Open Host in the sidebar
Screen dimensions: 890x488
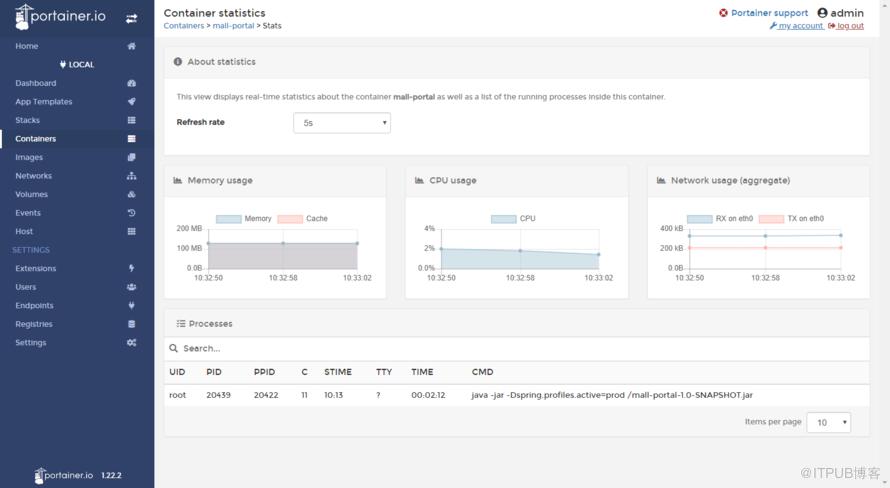click(24, 232)
